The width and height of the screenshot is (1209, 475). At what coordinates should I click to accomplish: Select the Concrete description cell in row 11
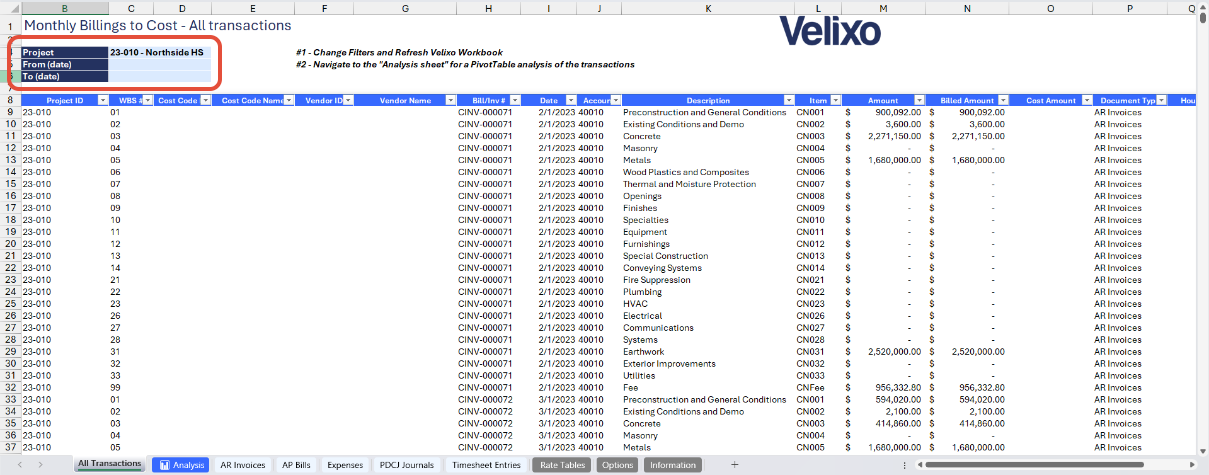(708, 136)
